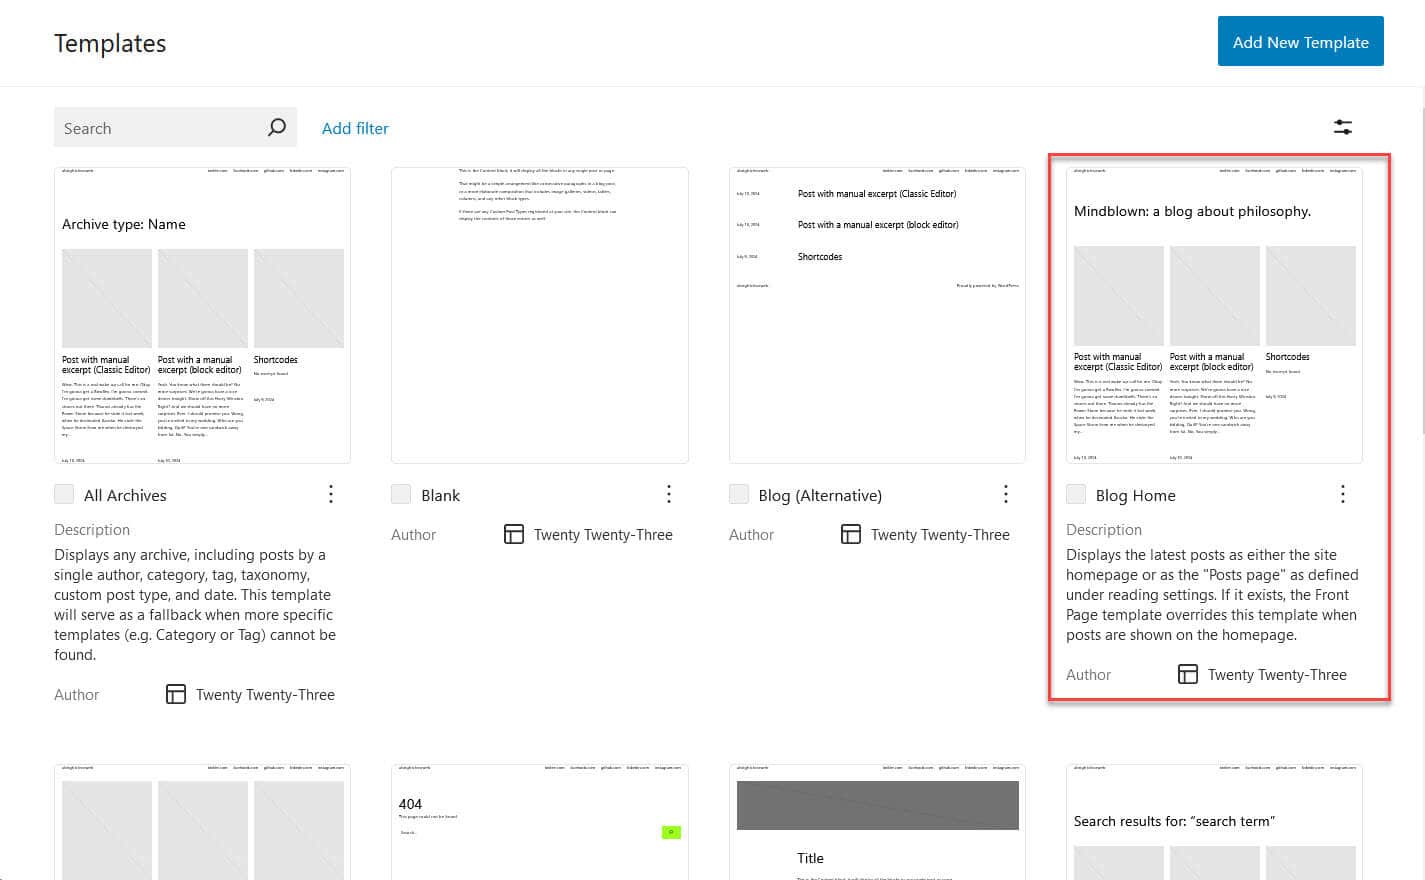Select the All Archives checkbox

point(64,494)
